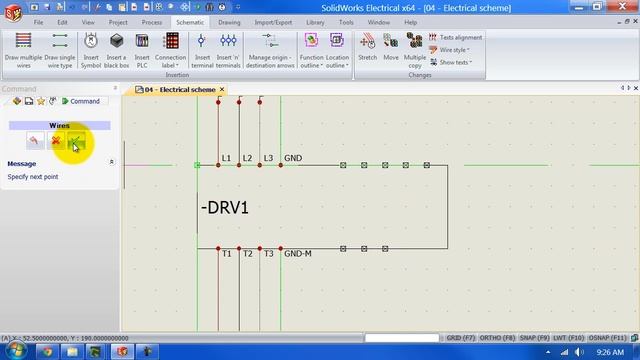The height and width of the screenshot is (360, 640).
Task: Open the File menu
Action: [x=38, y=22]
